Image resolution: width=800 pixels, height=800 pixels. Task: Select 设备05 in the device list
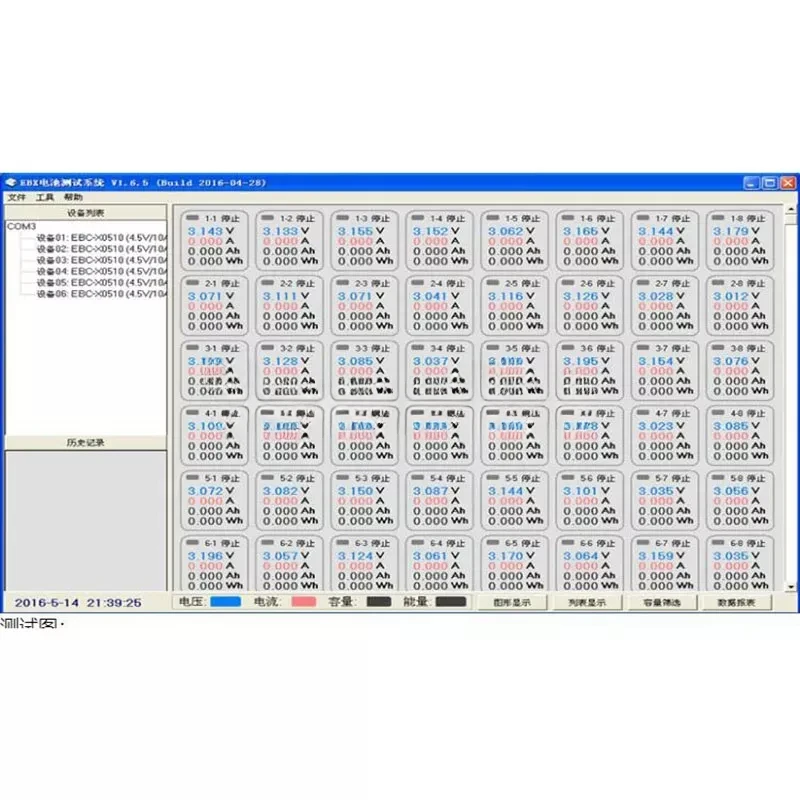[102, 283]
